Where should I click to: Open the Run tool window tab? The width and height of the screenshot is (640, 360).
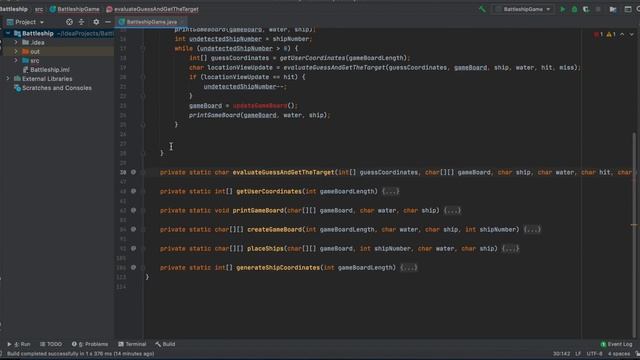pyautogui.click(x=19, y=344)
